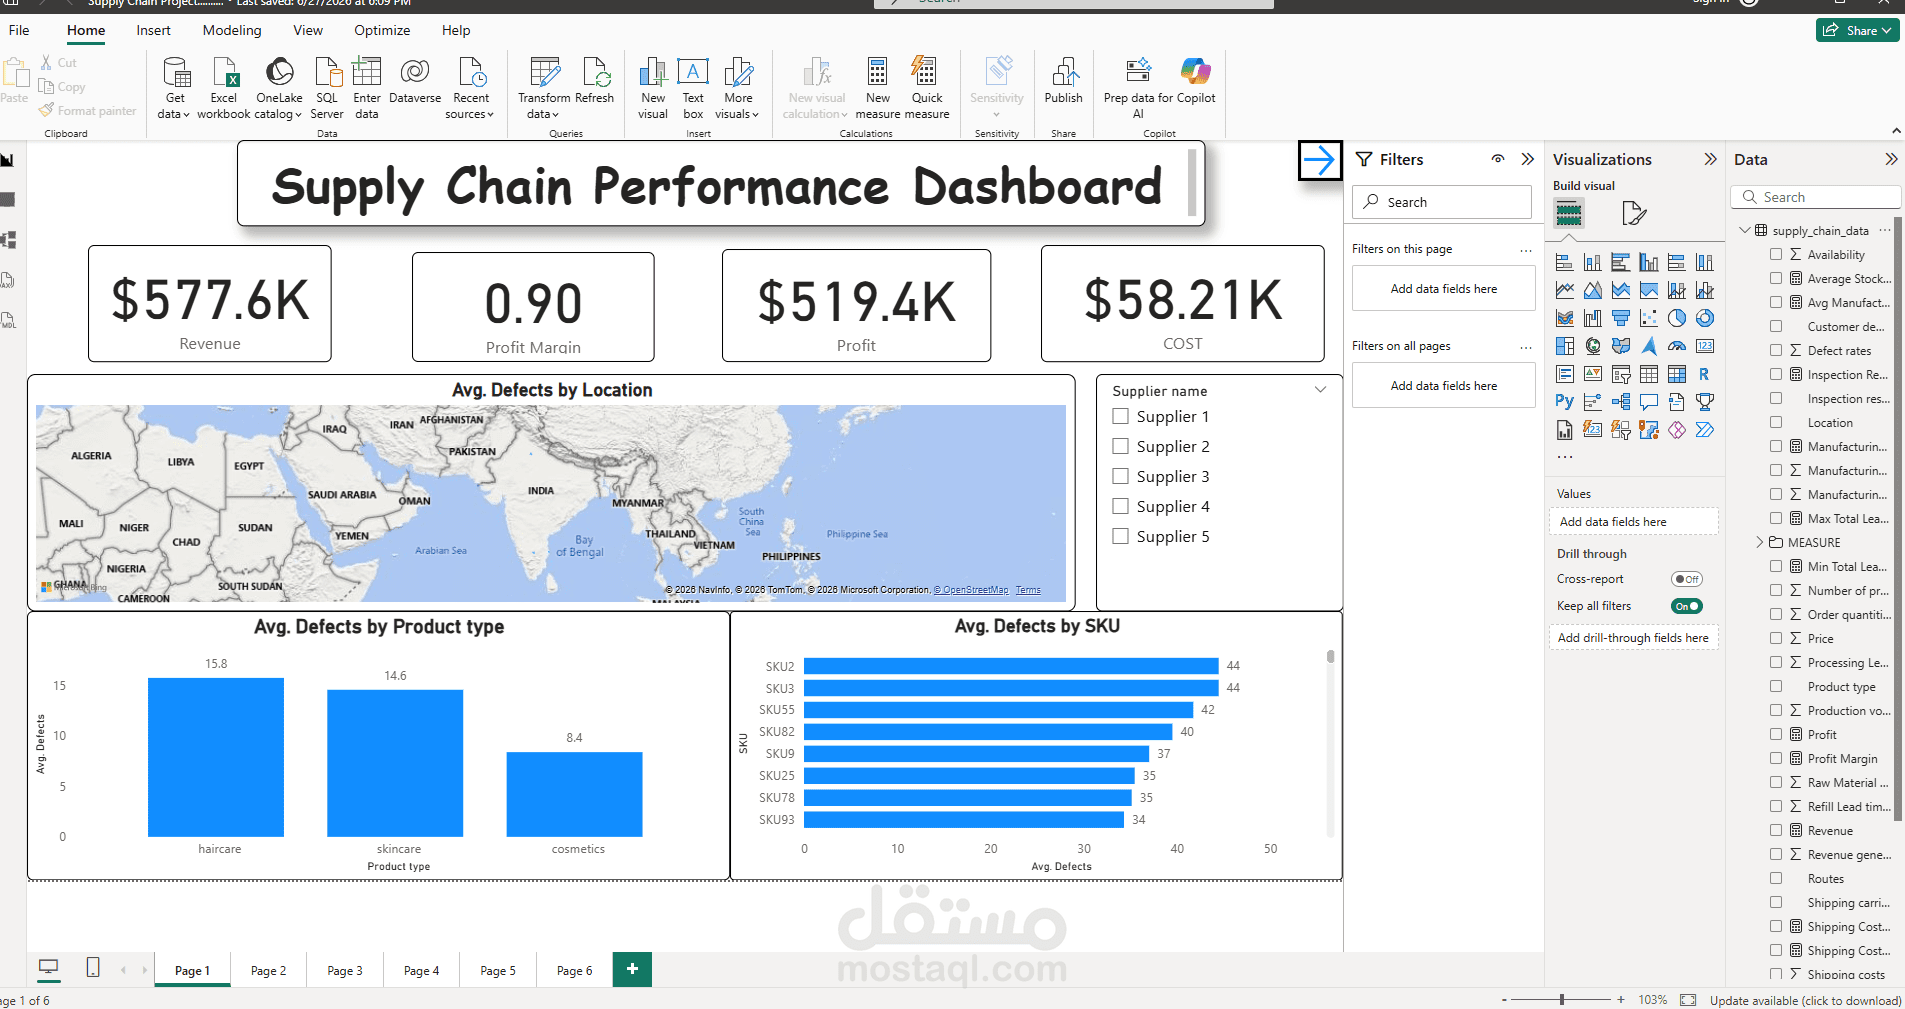The height and width of the screenshot is (1009, 1905).
Task: Select the Stacked bar chart visual icon
Action: (x=1565, y=262)
